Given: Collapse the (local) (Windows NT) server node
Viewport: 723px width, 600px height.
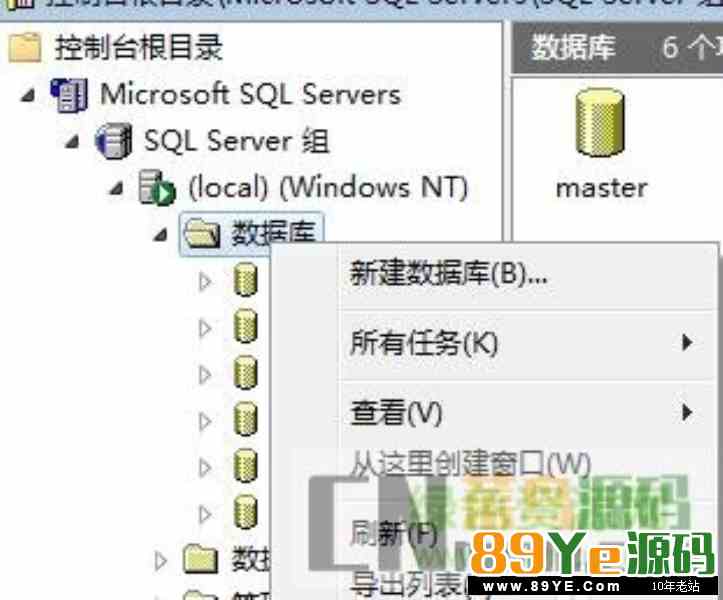Looking at the screenshot, I should point(116,188).
